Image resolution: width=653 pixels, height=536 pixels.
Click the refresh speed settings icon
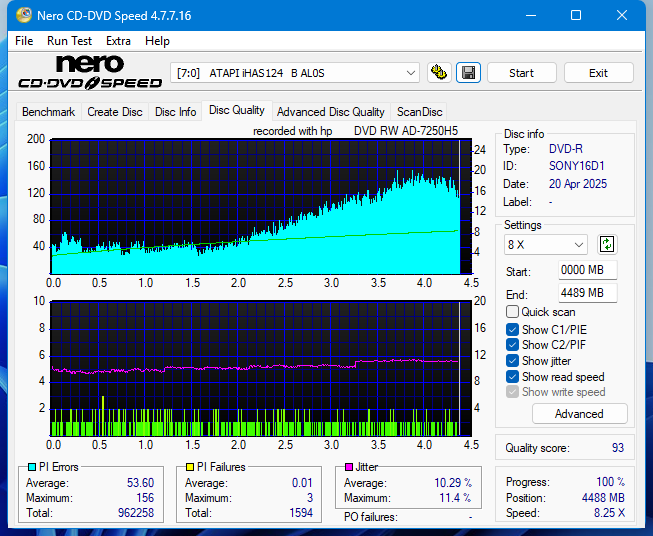[x=607, y=244]
